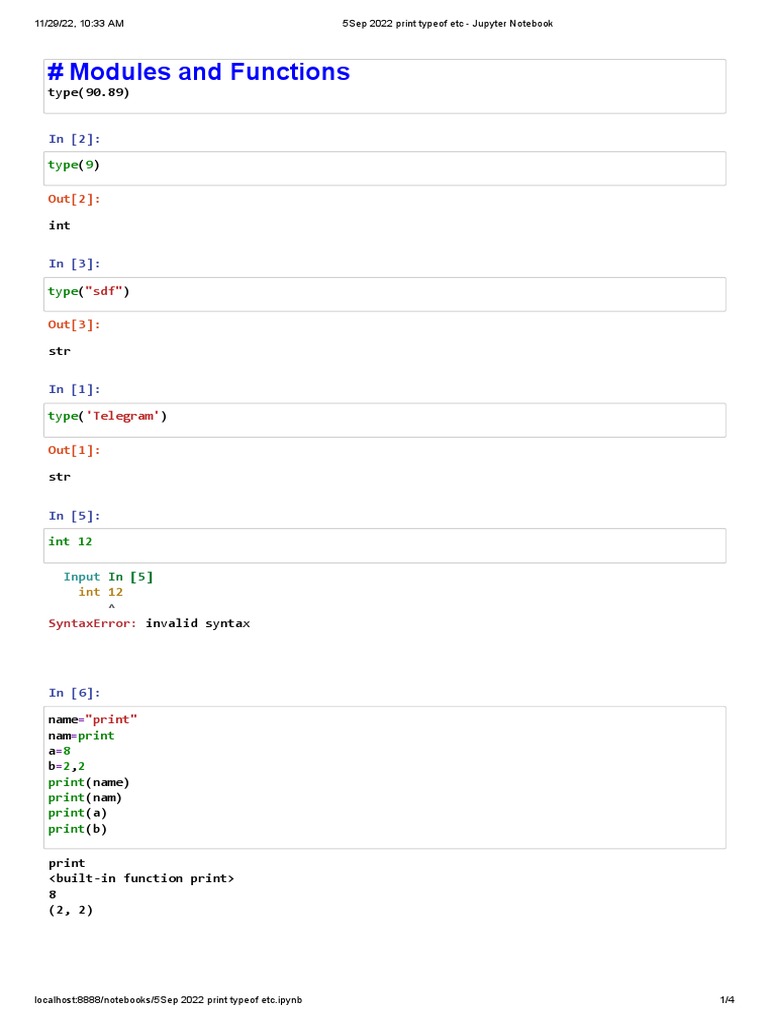Viewport: 768px width, 1024px height.
Task: Click the In [1] prompt label
Action: [74, 389]
